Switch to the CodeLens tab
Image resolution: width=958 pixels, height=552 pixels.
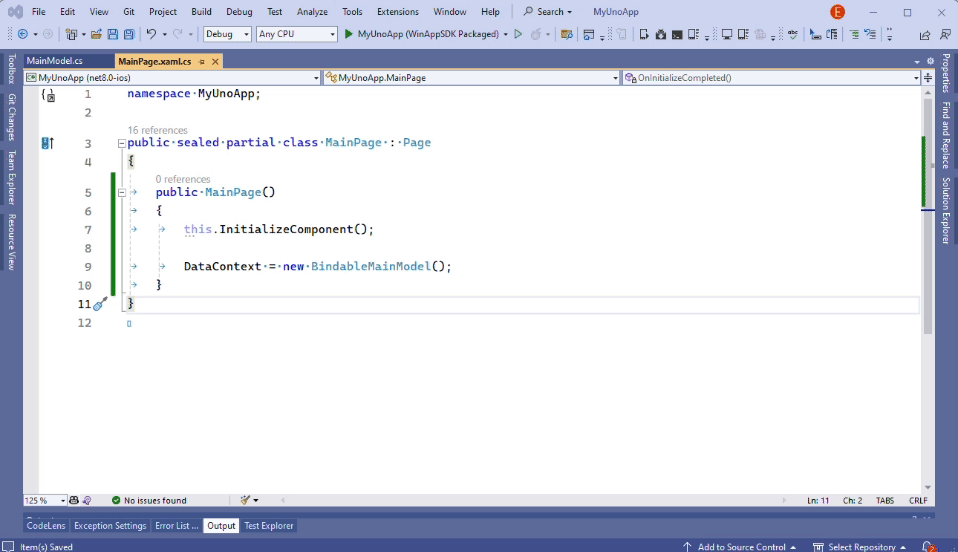46,526
